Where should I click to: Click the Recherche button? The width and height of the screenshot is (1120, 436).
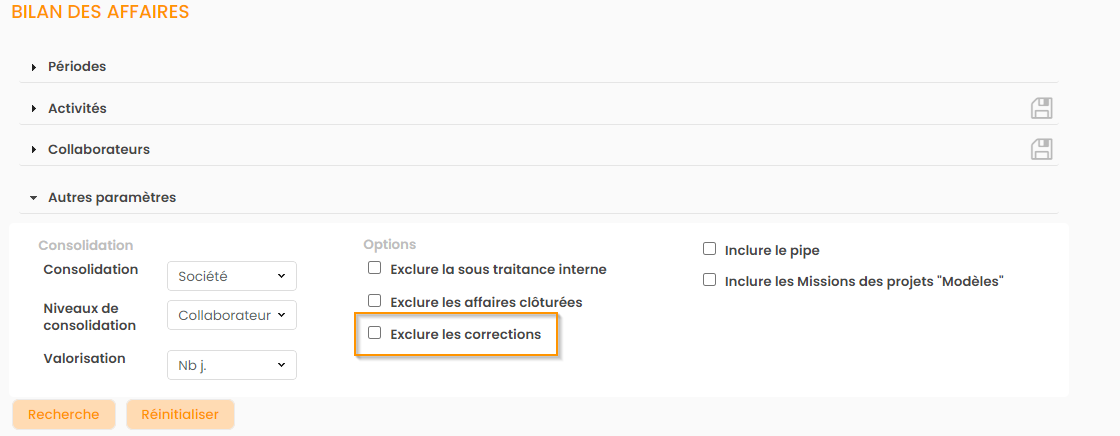[x=63, y=414]
